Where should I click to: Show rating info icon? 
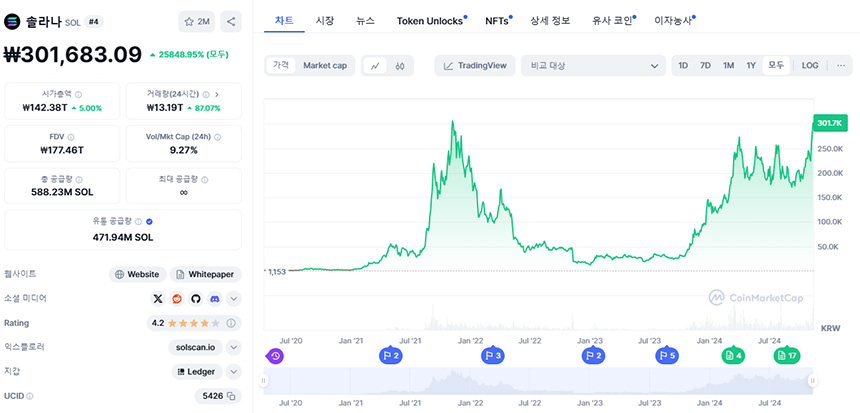click(231, 323)
